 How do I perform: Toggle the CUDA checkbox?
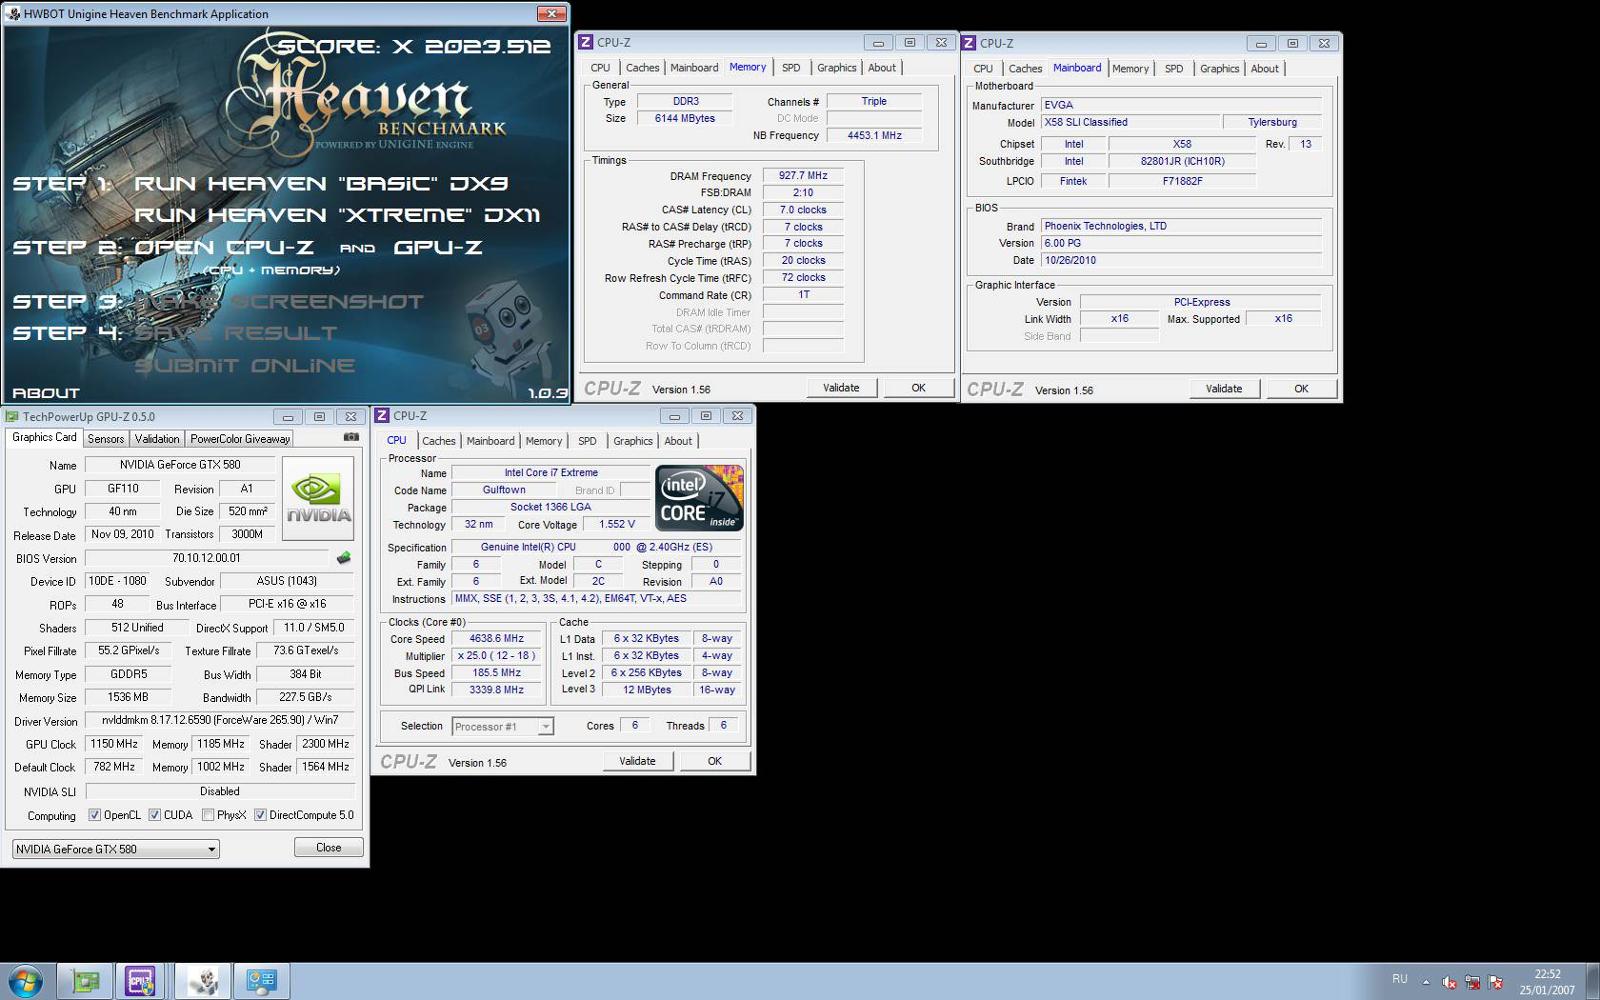point(155,815)
